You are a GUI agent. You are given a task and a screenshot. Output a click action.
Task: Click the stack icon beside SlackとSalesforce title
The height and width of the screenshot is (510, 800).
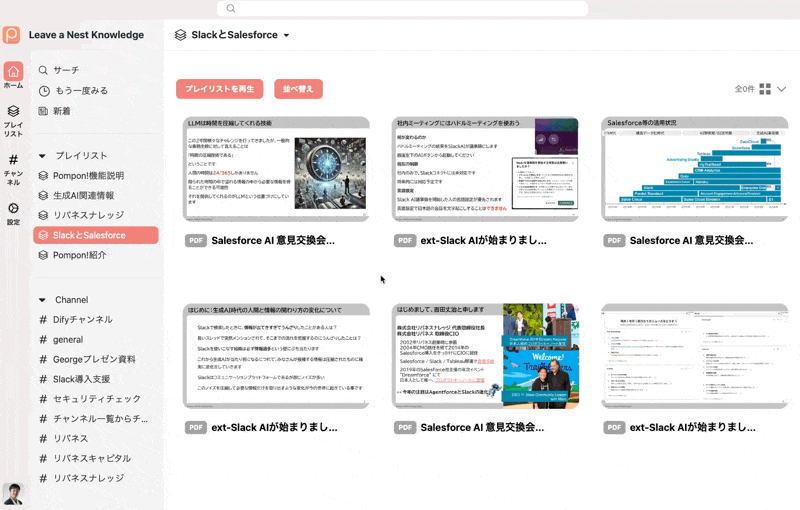180,35
